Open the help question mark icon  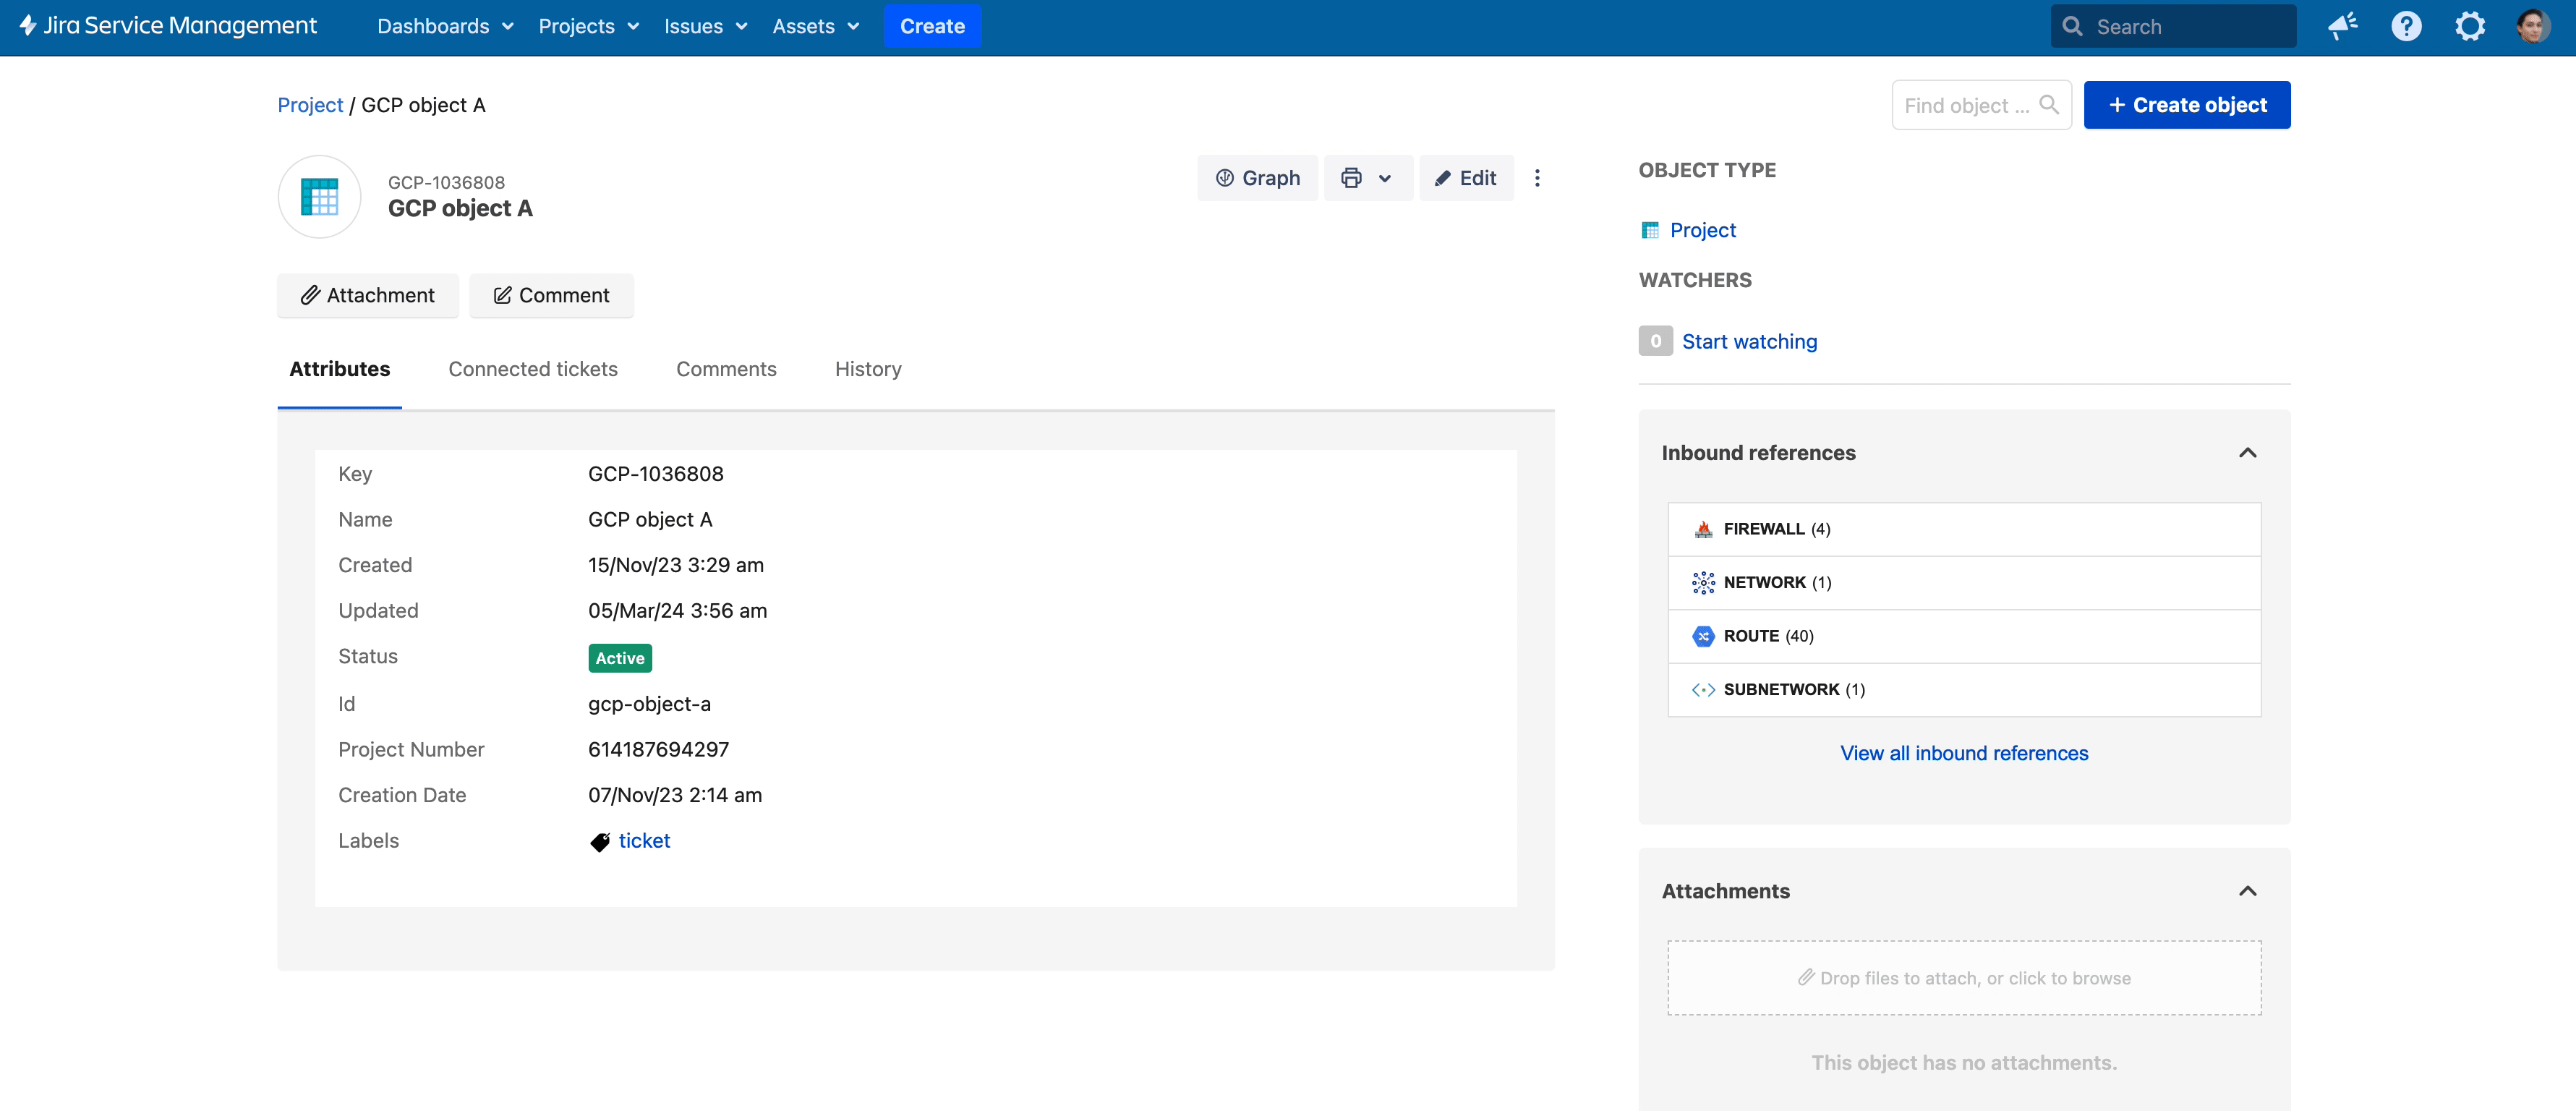pyautogui.click(x=2406, y=26)
